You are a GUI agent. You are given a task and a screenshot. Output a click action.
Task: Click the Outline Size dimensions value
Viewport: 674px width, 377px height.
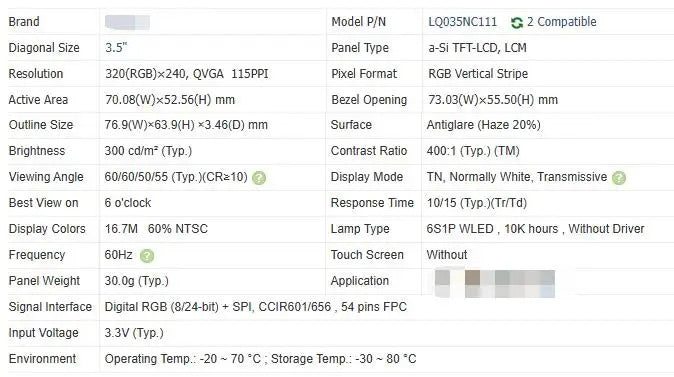[x=186, y=125]
